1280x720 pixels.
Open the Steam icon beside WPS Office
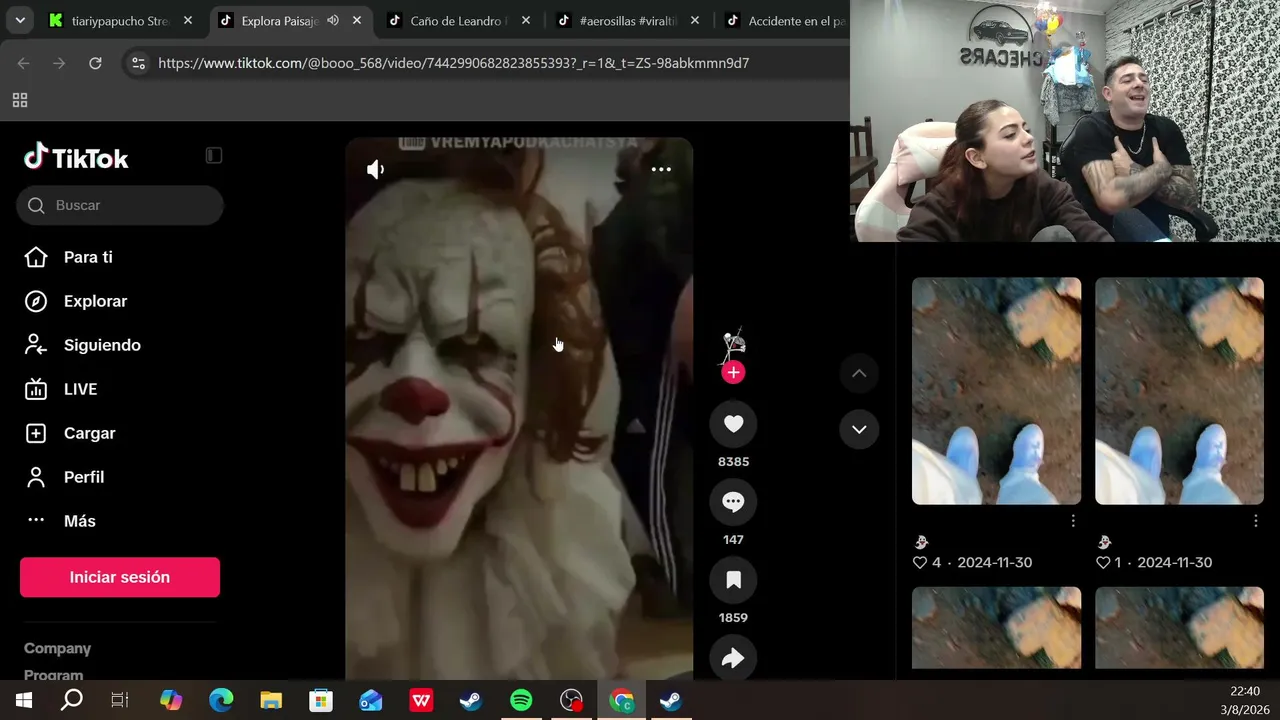(471, 701)
